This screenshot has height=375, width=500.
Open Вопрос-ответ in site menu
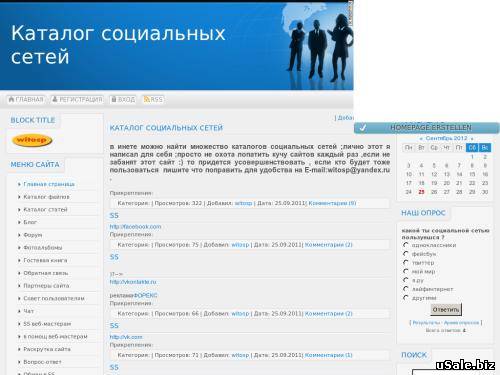tap(42, 362)
